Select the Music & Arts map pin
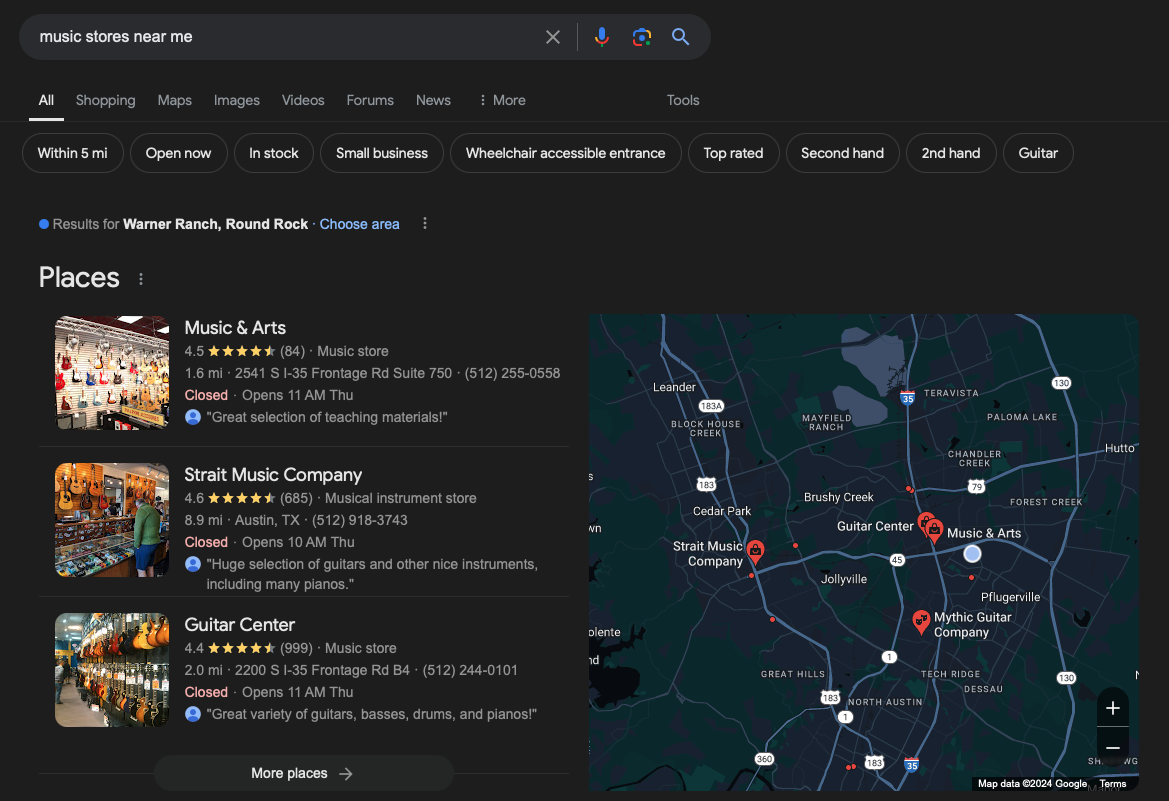Viewport: 1169px width, 801px height. (x=934, y=530)
